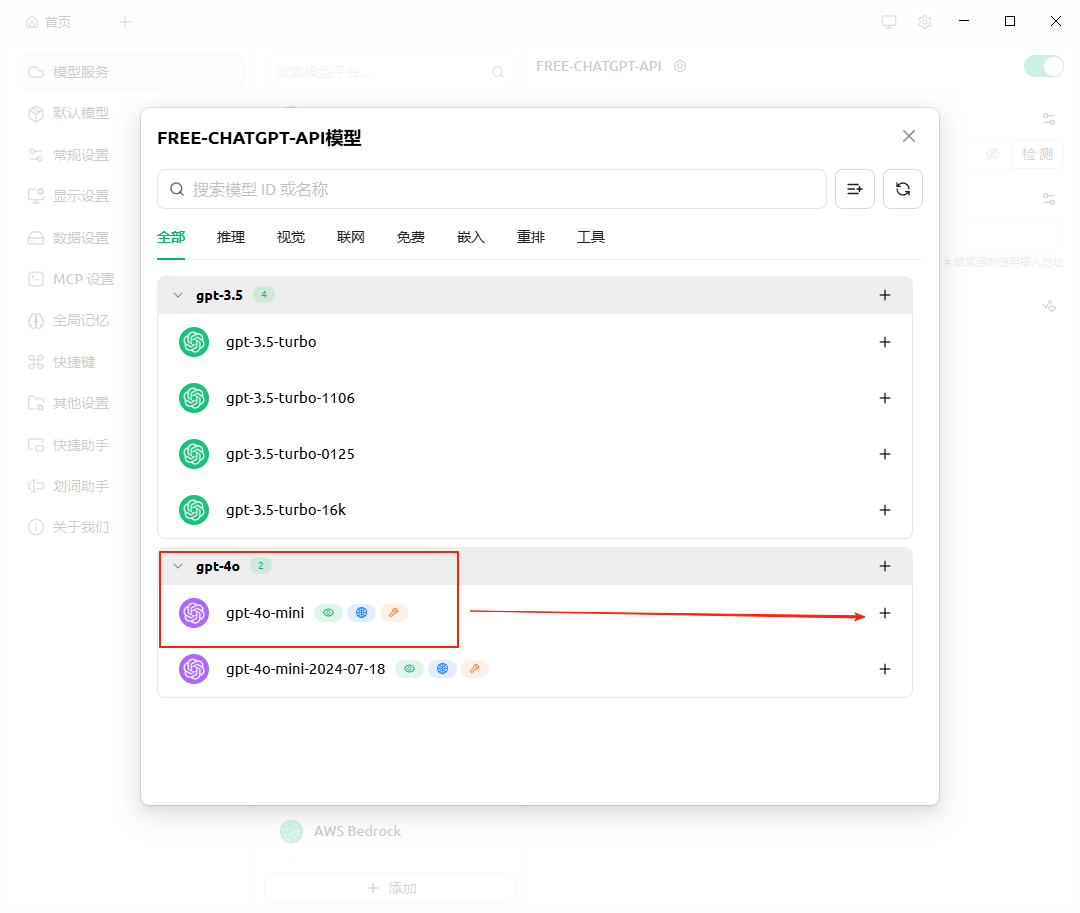Add the gpt-3.5-turbo model
The height and width of the screenshot is (913, 1080).
coord(885,342)
